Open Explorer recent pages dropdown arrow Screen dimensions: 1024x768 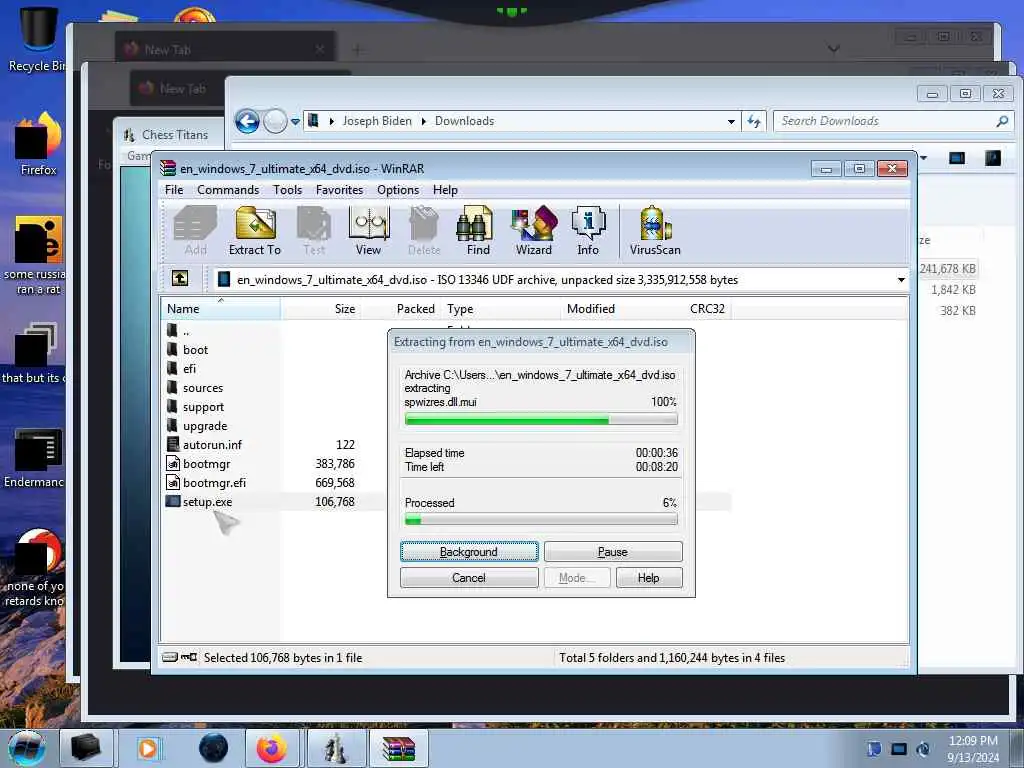295,121
